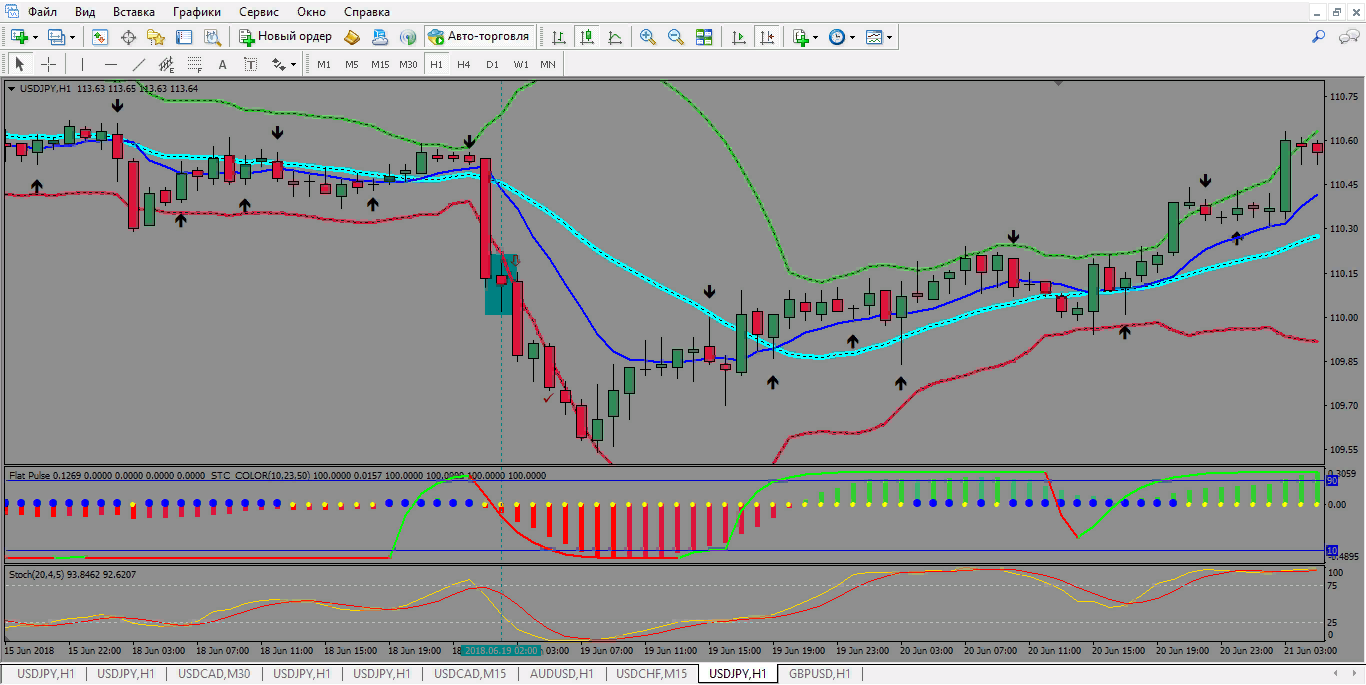Tile chart windows icon

(x=704, y=37)
